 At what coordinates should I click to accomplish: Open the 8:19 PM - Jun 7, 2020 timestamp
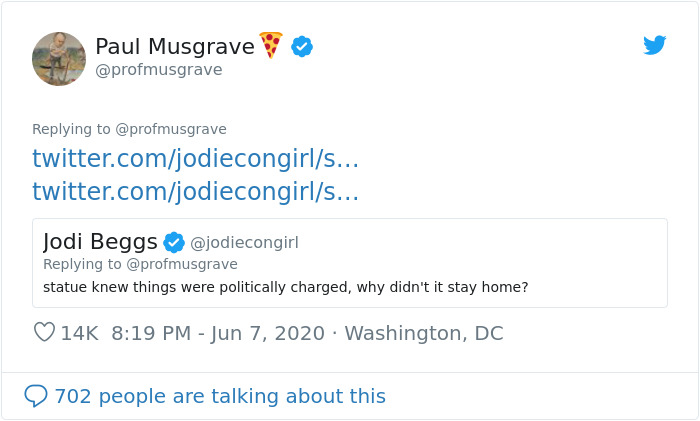[x=218, y=333]
